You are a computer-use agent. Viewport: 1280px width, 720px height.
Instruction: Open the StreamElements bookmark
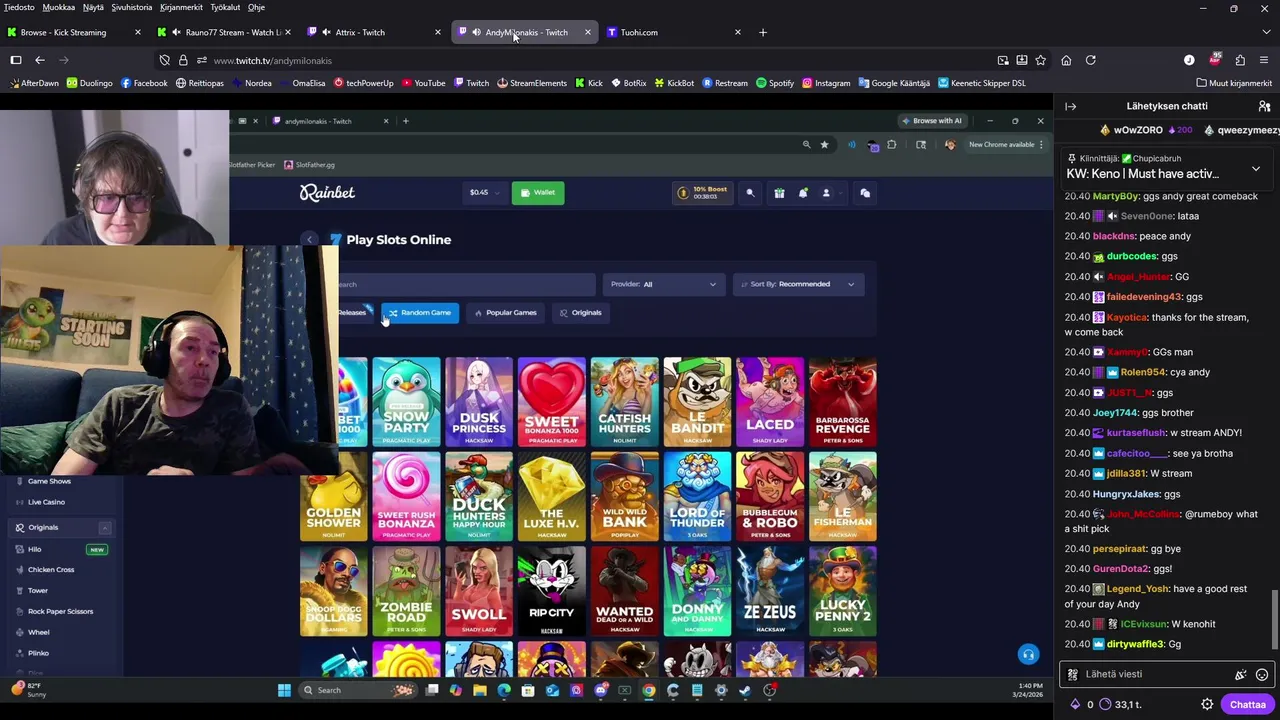coord(530,83)
